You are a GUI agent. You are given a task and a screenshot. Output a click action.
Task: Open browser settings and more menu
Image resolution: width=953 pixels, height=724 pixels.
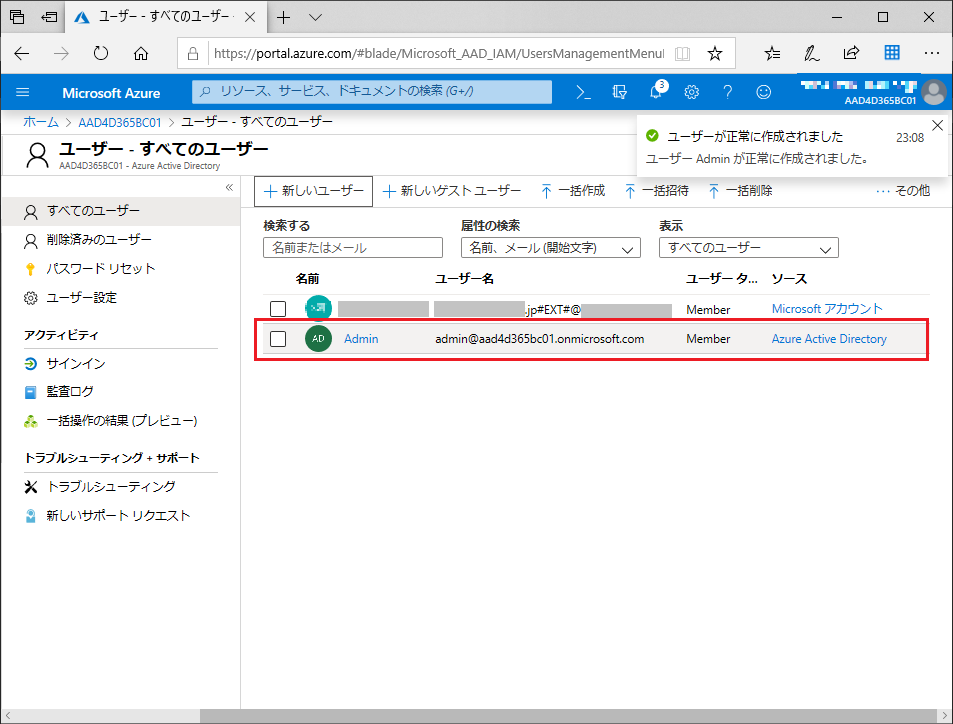coord(932,53)
